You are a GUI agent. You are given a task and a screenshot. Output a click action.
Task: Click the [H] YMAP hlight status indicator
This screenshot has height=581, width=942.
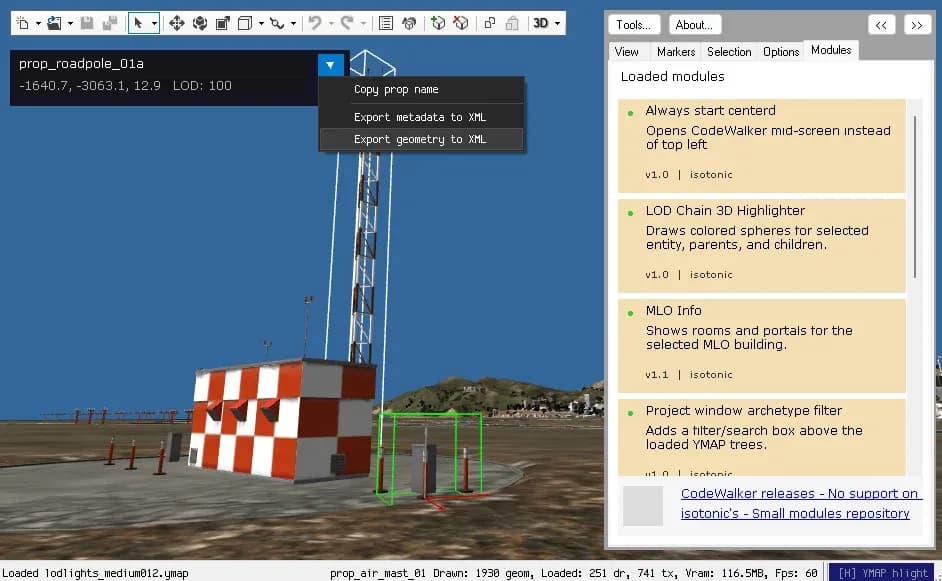pyautogui.click(x=883, y=573)
